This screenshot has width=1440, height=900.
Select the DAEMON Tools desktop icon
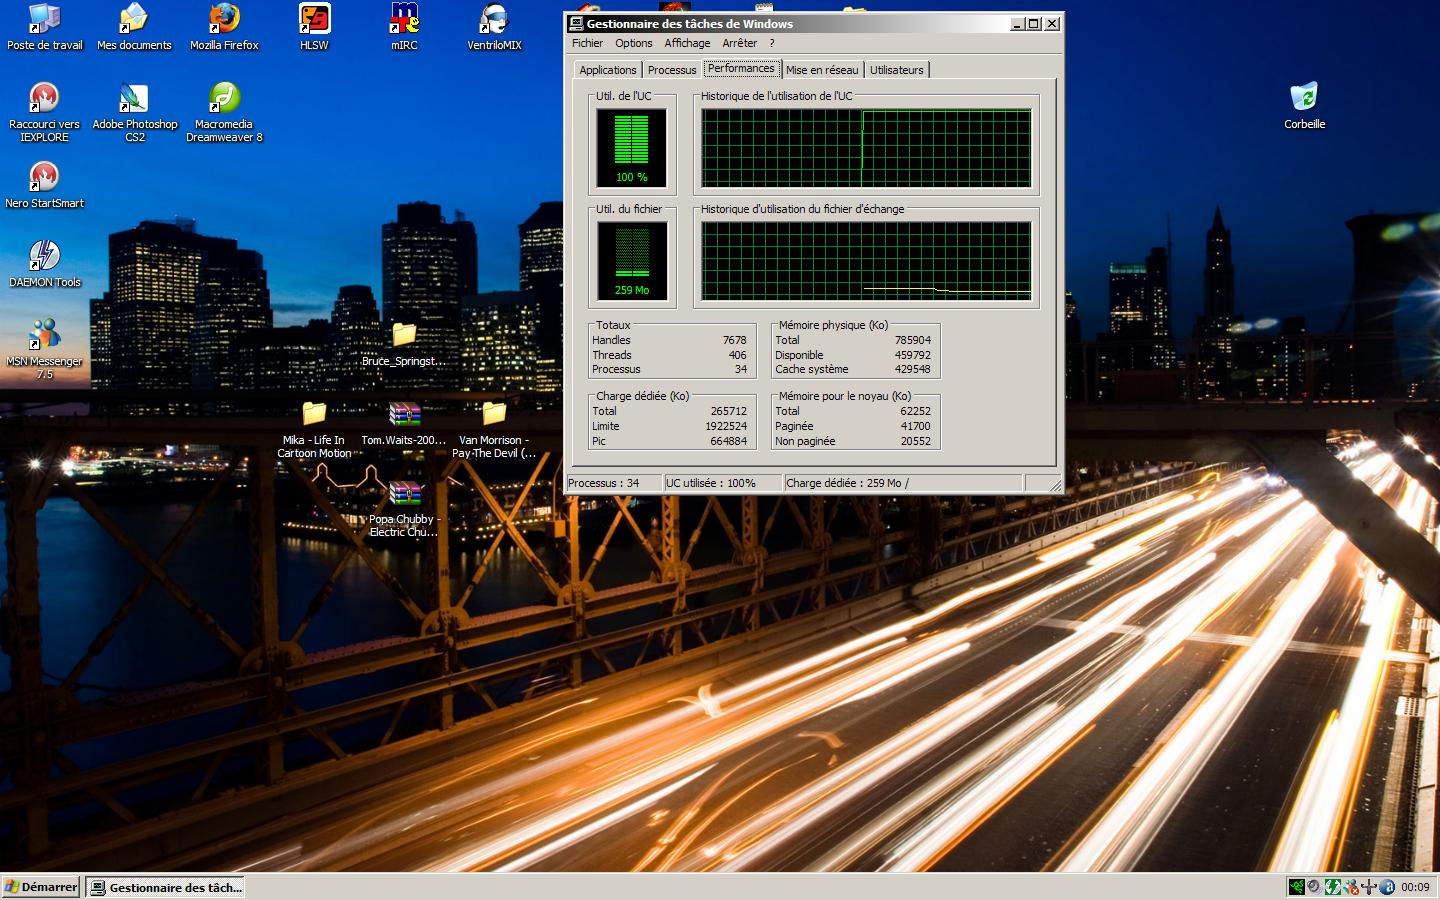[44, 257]
